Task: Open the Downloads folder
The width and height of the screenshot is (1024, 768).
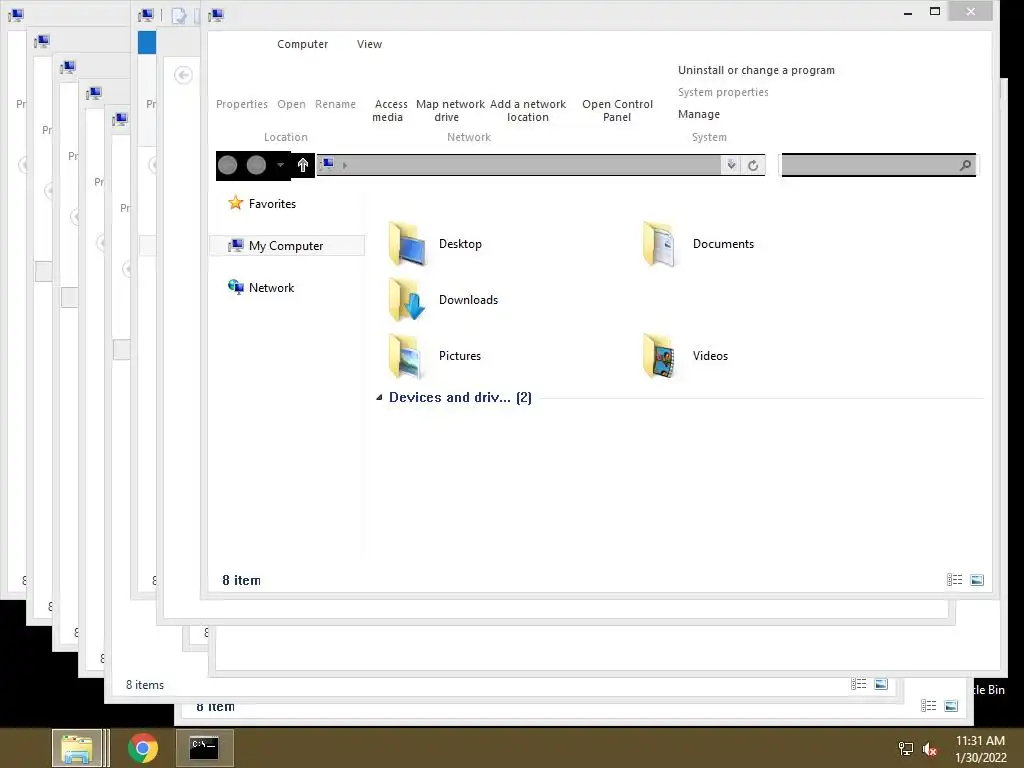Action: tap(443, 300)
